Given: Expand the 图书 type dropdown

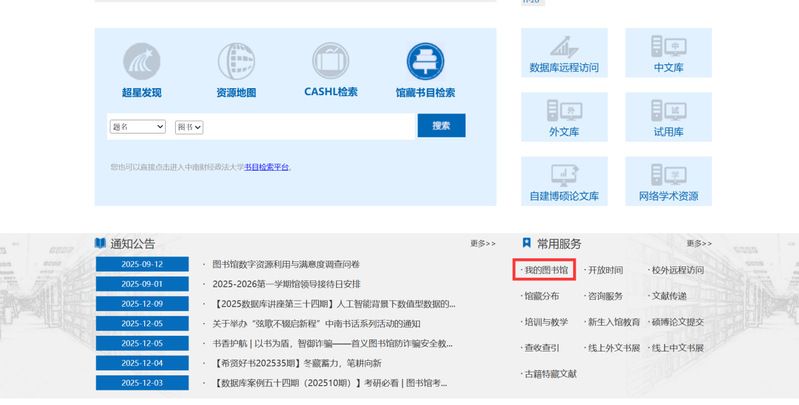Looking at the screenshot, I should 189,127.
